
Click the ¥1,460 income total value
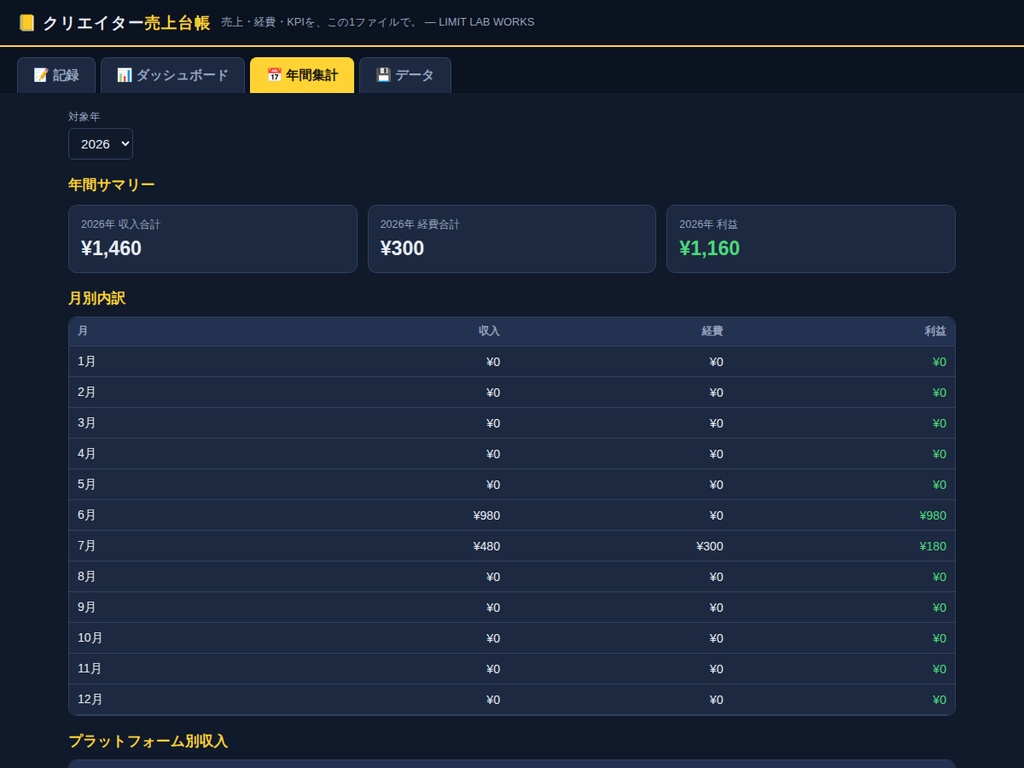click(111, 248)
